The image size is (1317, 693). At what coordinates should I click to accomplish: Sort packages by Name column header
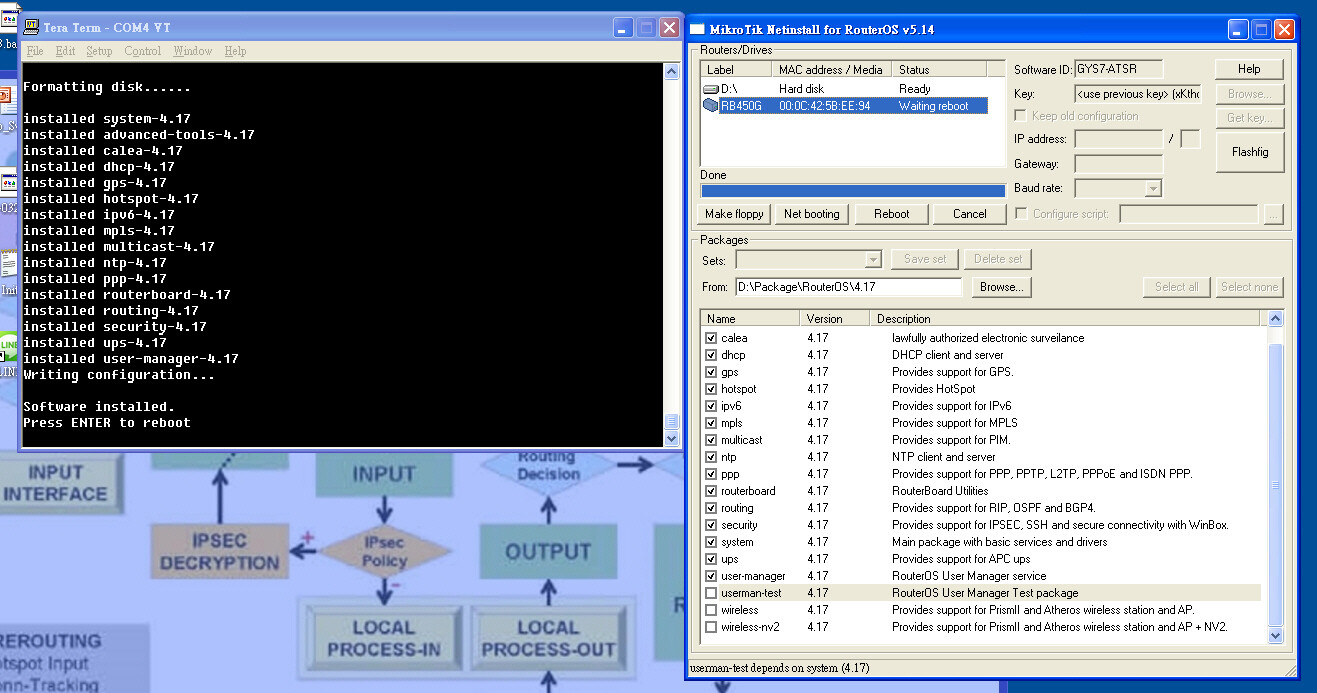[750, 319]
